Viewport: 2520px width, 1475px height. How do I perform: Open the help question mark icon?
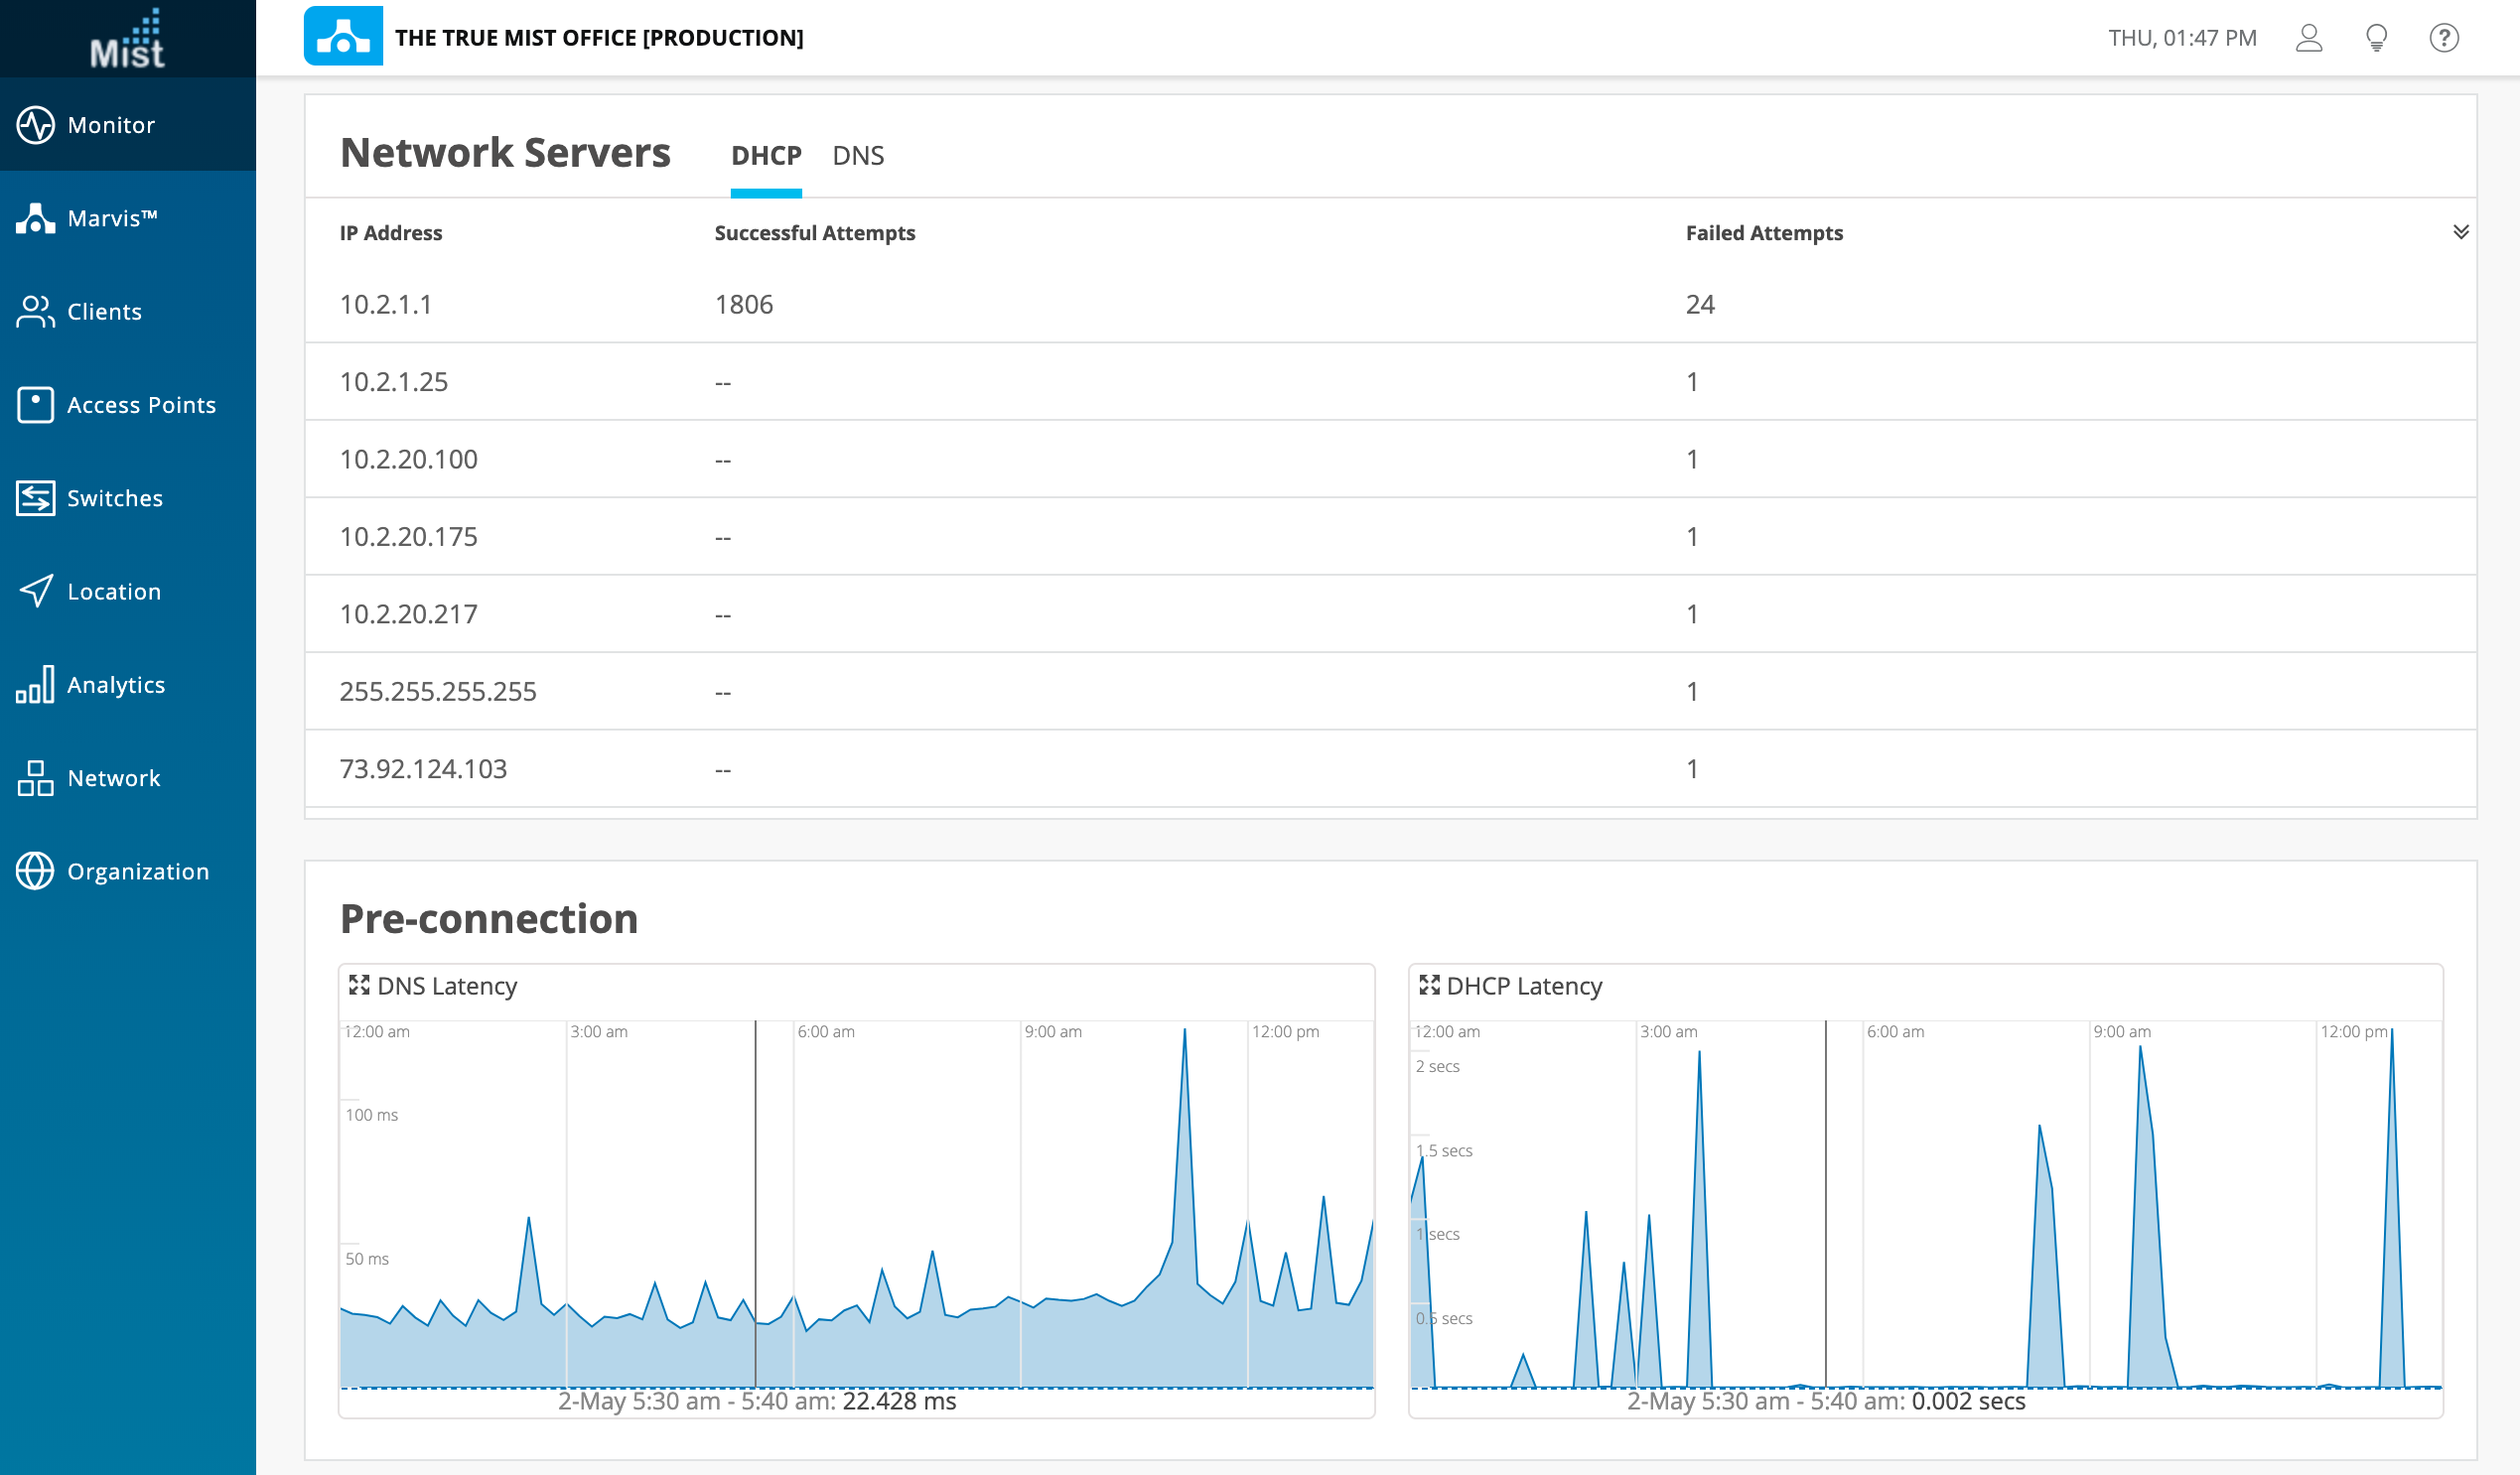[x=2443, y=38]
